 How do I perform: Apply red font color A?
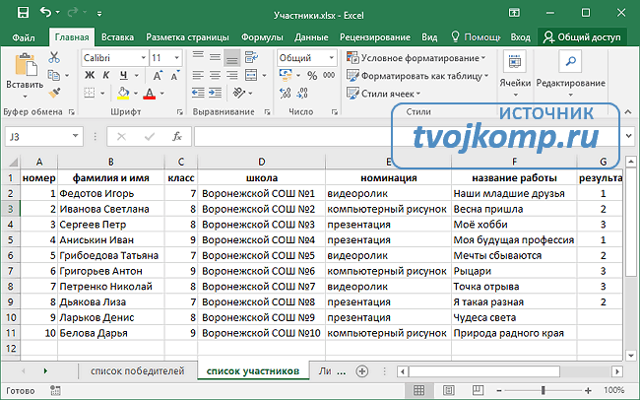point(149,93)
